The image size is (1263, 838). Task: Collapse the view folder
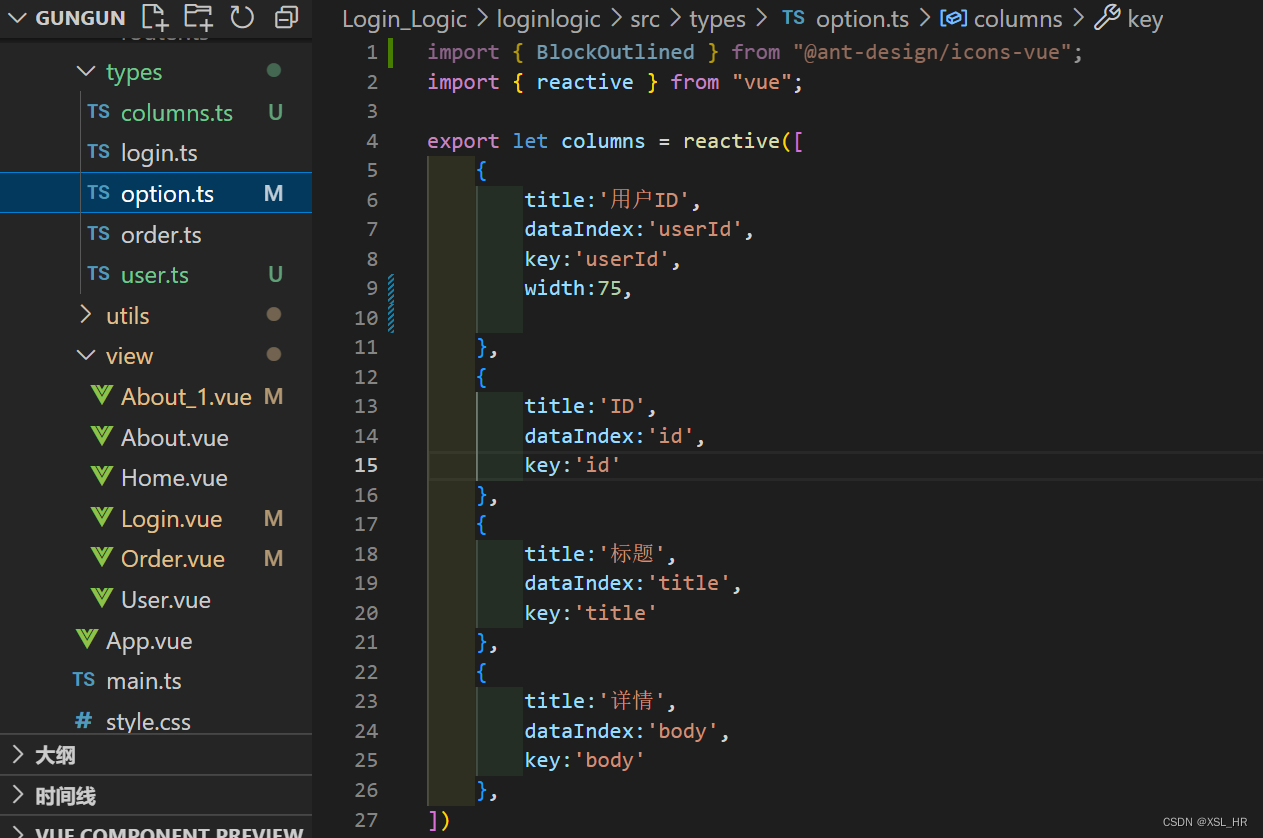pyautogui.click(x=87, y=355)
